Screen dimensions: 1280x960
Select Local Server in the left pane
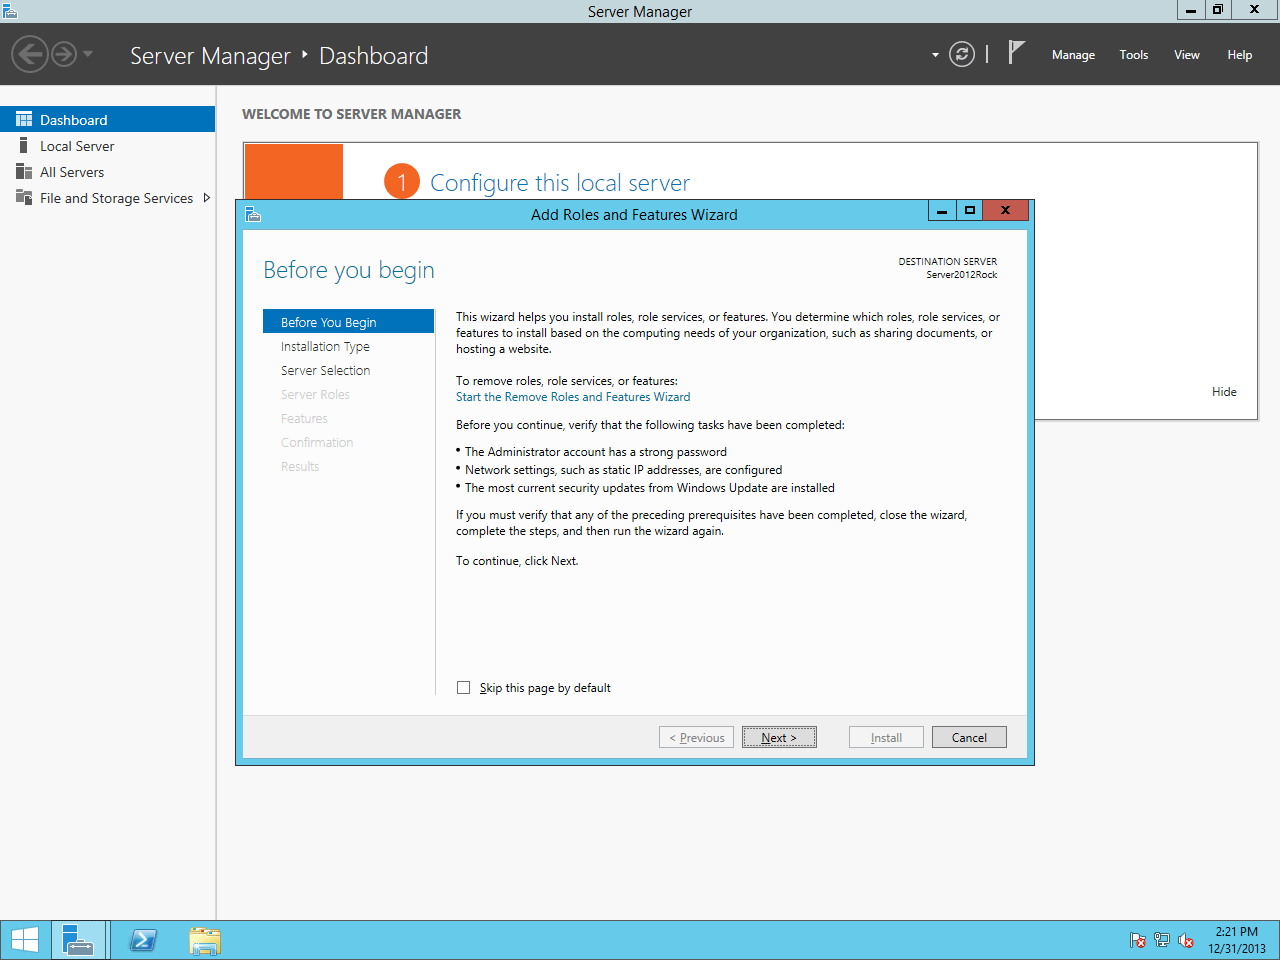click(107, 146)
